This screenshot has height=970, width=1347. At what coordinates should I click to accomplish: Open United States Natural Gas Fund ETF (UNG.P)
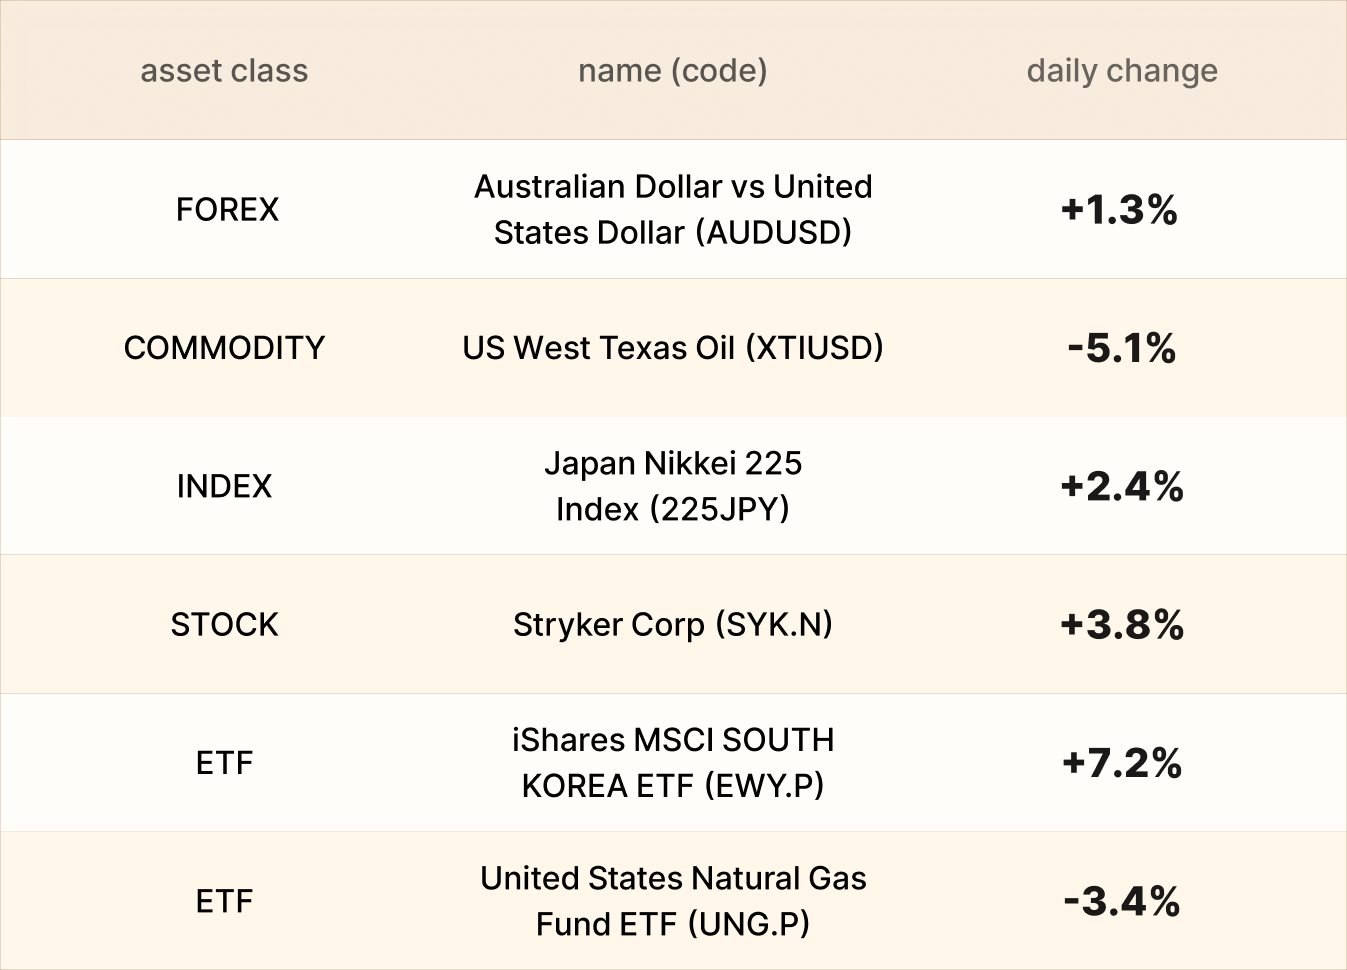point(672,901)
